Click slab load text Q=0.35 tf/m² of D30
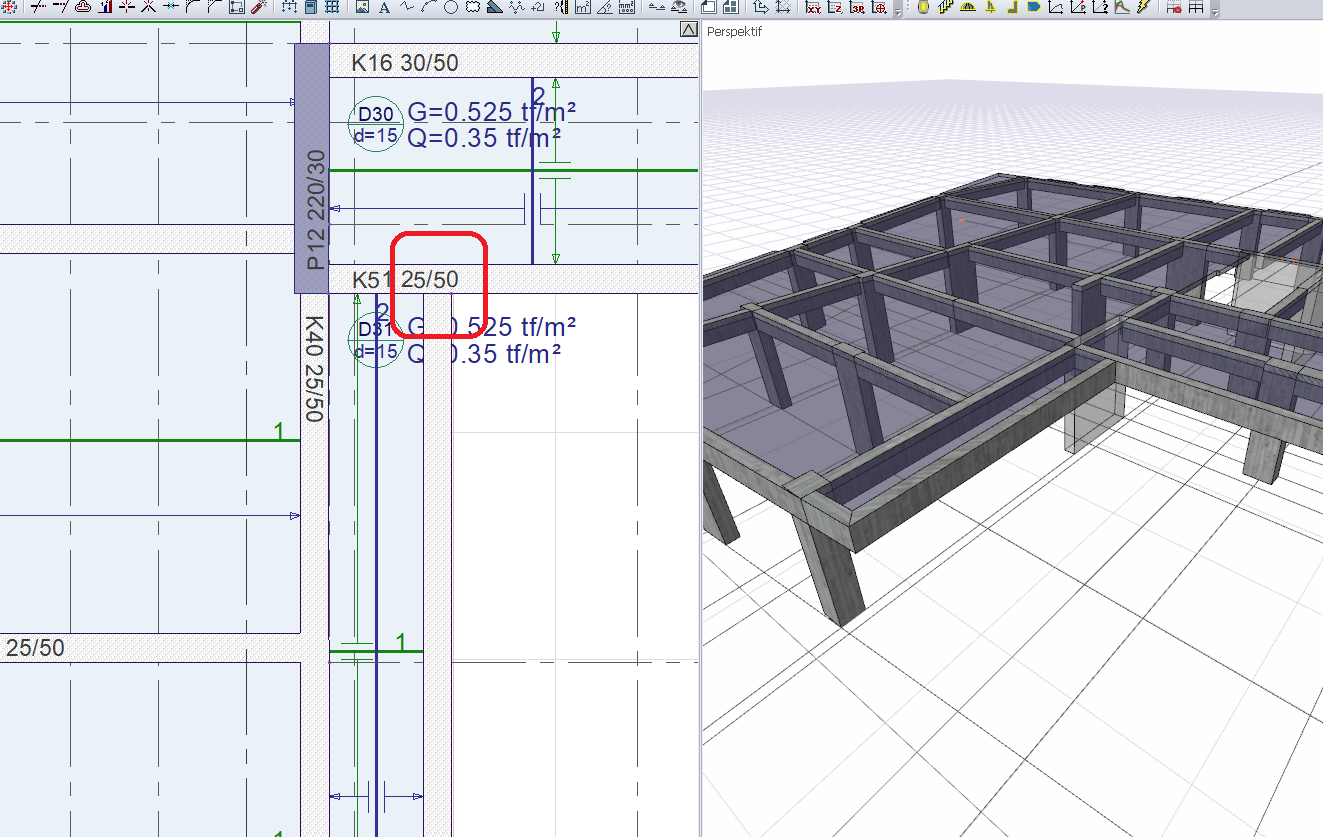The width and height of the screenshot is (1323, 837). coord(483,138)
